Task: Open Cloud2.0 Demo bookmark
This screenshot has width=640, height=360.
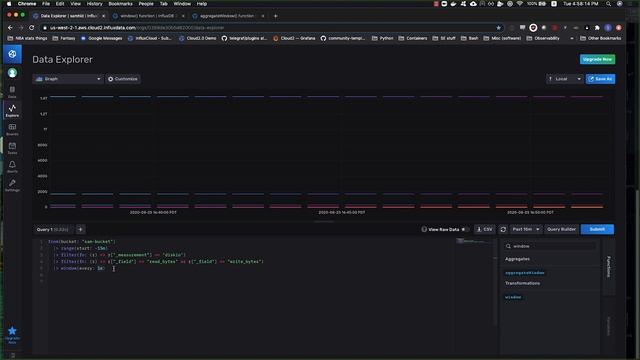Action: click(198, 38)
